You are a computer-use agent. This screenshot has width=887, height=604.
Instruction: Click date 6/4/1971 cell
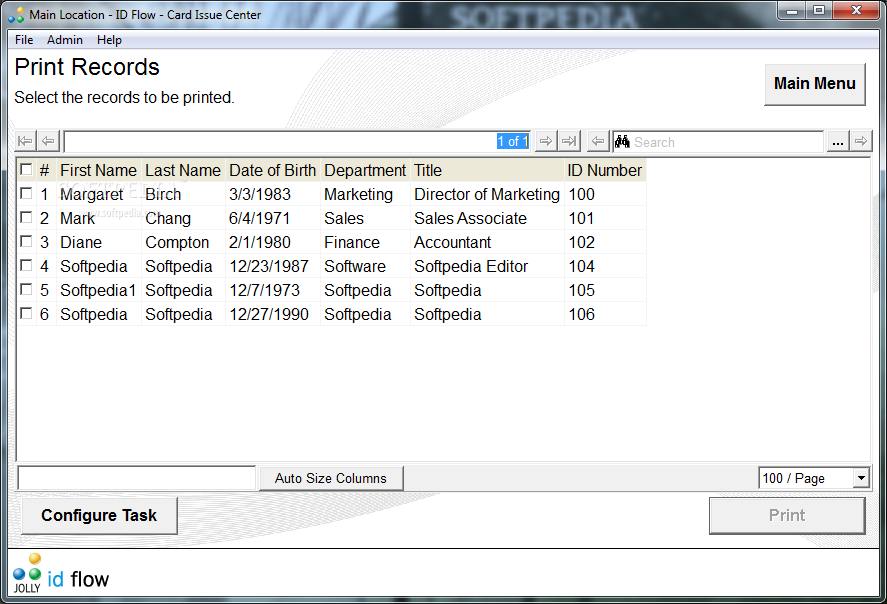click(x=273, y=218)
